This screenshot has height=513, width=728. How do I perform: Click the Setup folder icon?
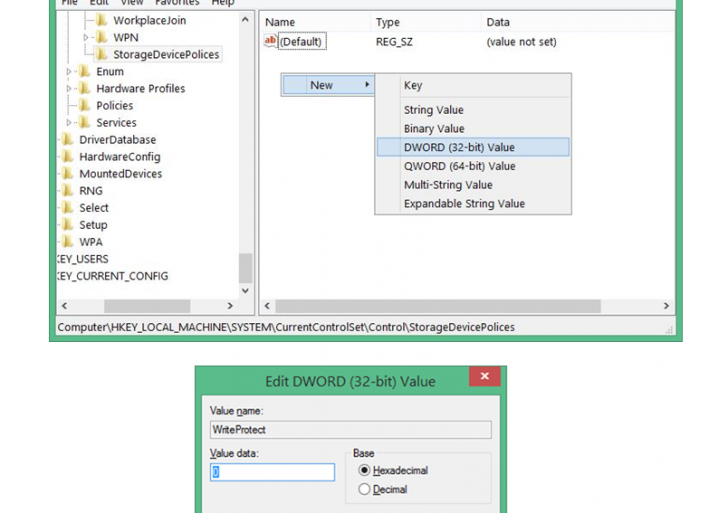(68, 225)
